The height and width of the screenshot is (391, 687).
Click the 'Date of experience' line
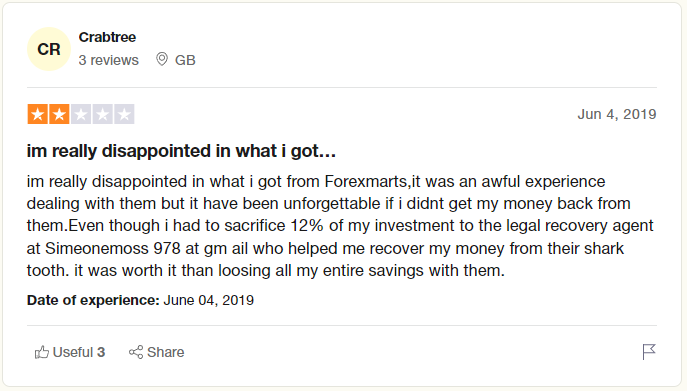140,300
